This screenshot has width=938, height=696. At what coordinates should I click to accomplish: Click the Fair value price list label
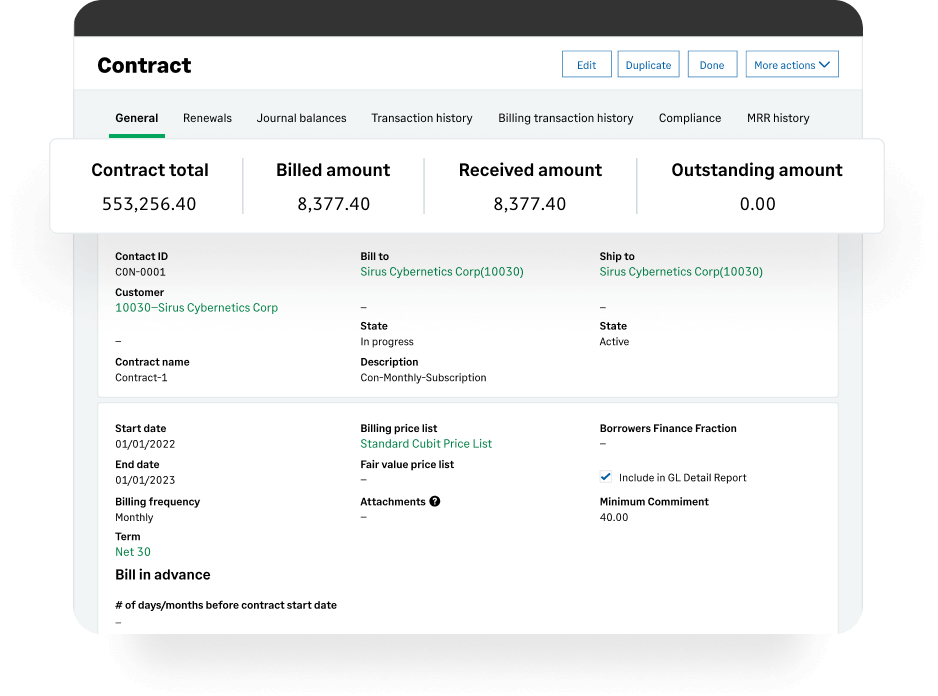[407, 464]
